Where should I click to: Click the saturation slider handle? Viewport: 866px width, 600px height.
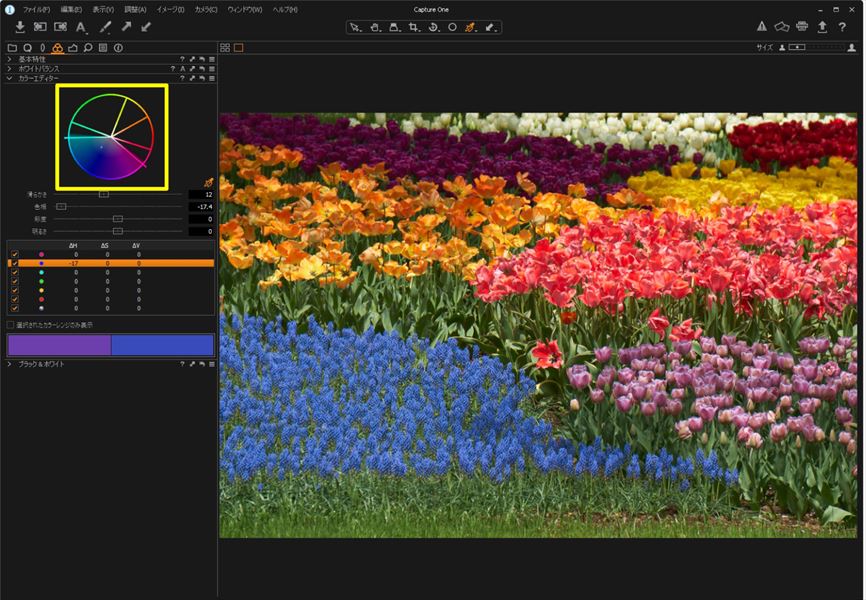pyautogui.click(x=118, y=219)
